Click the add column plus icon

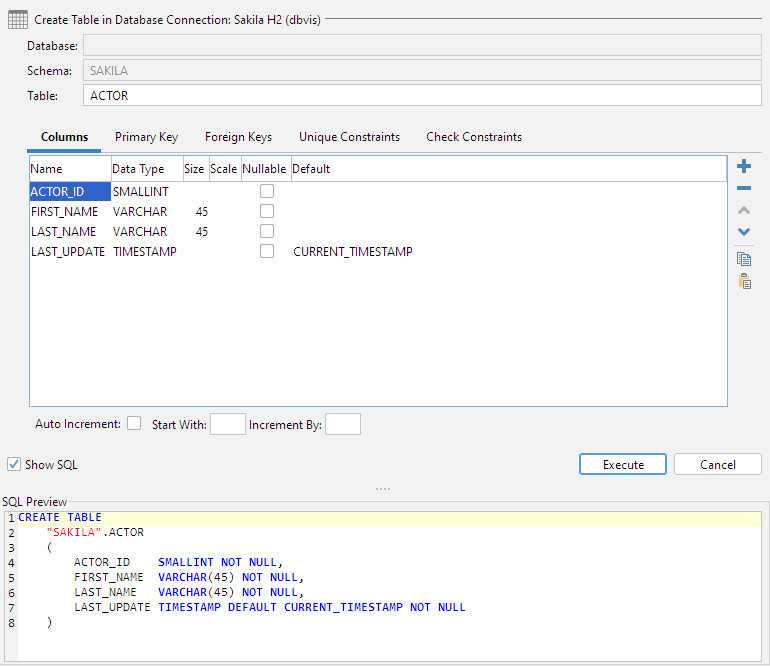(x=744, y=167)
